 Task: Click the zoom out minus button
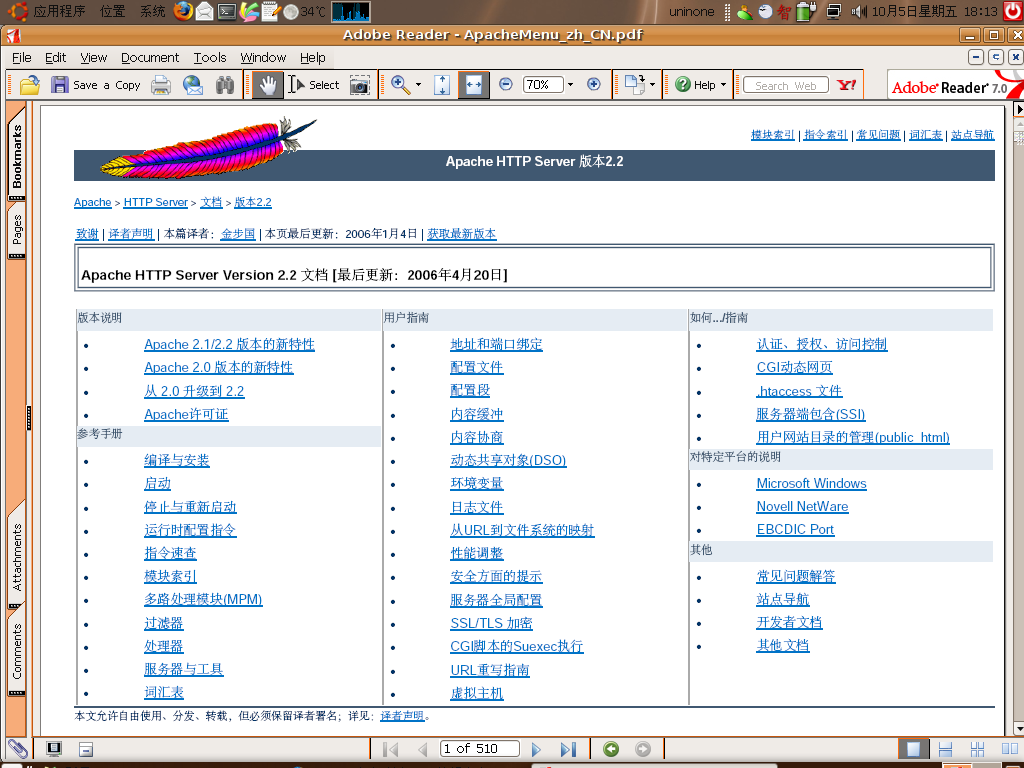tap(505, 84)
